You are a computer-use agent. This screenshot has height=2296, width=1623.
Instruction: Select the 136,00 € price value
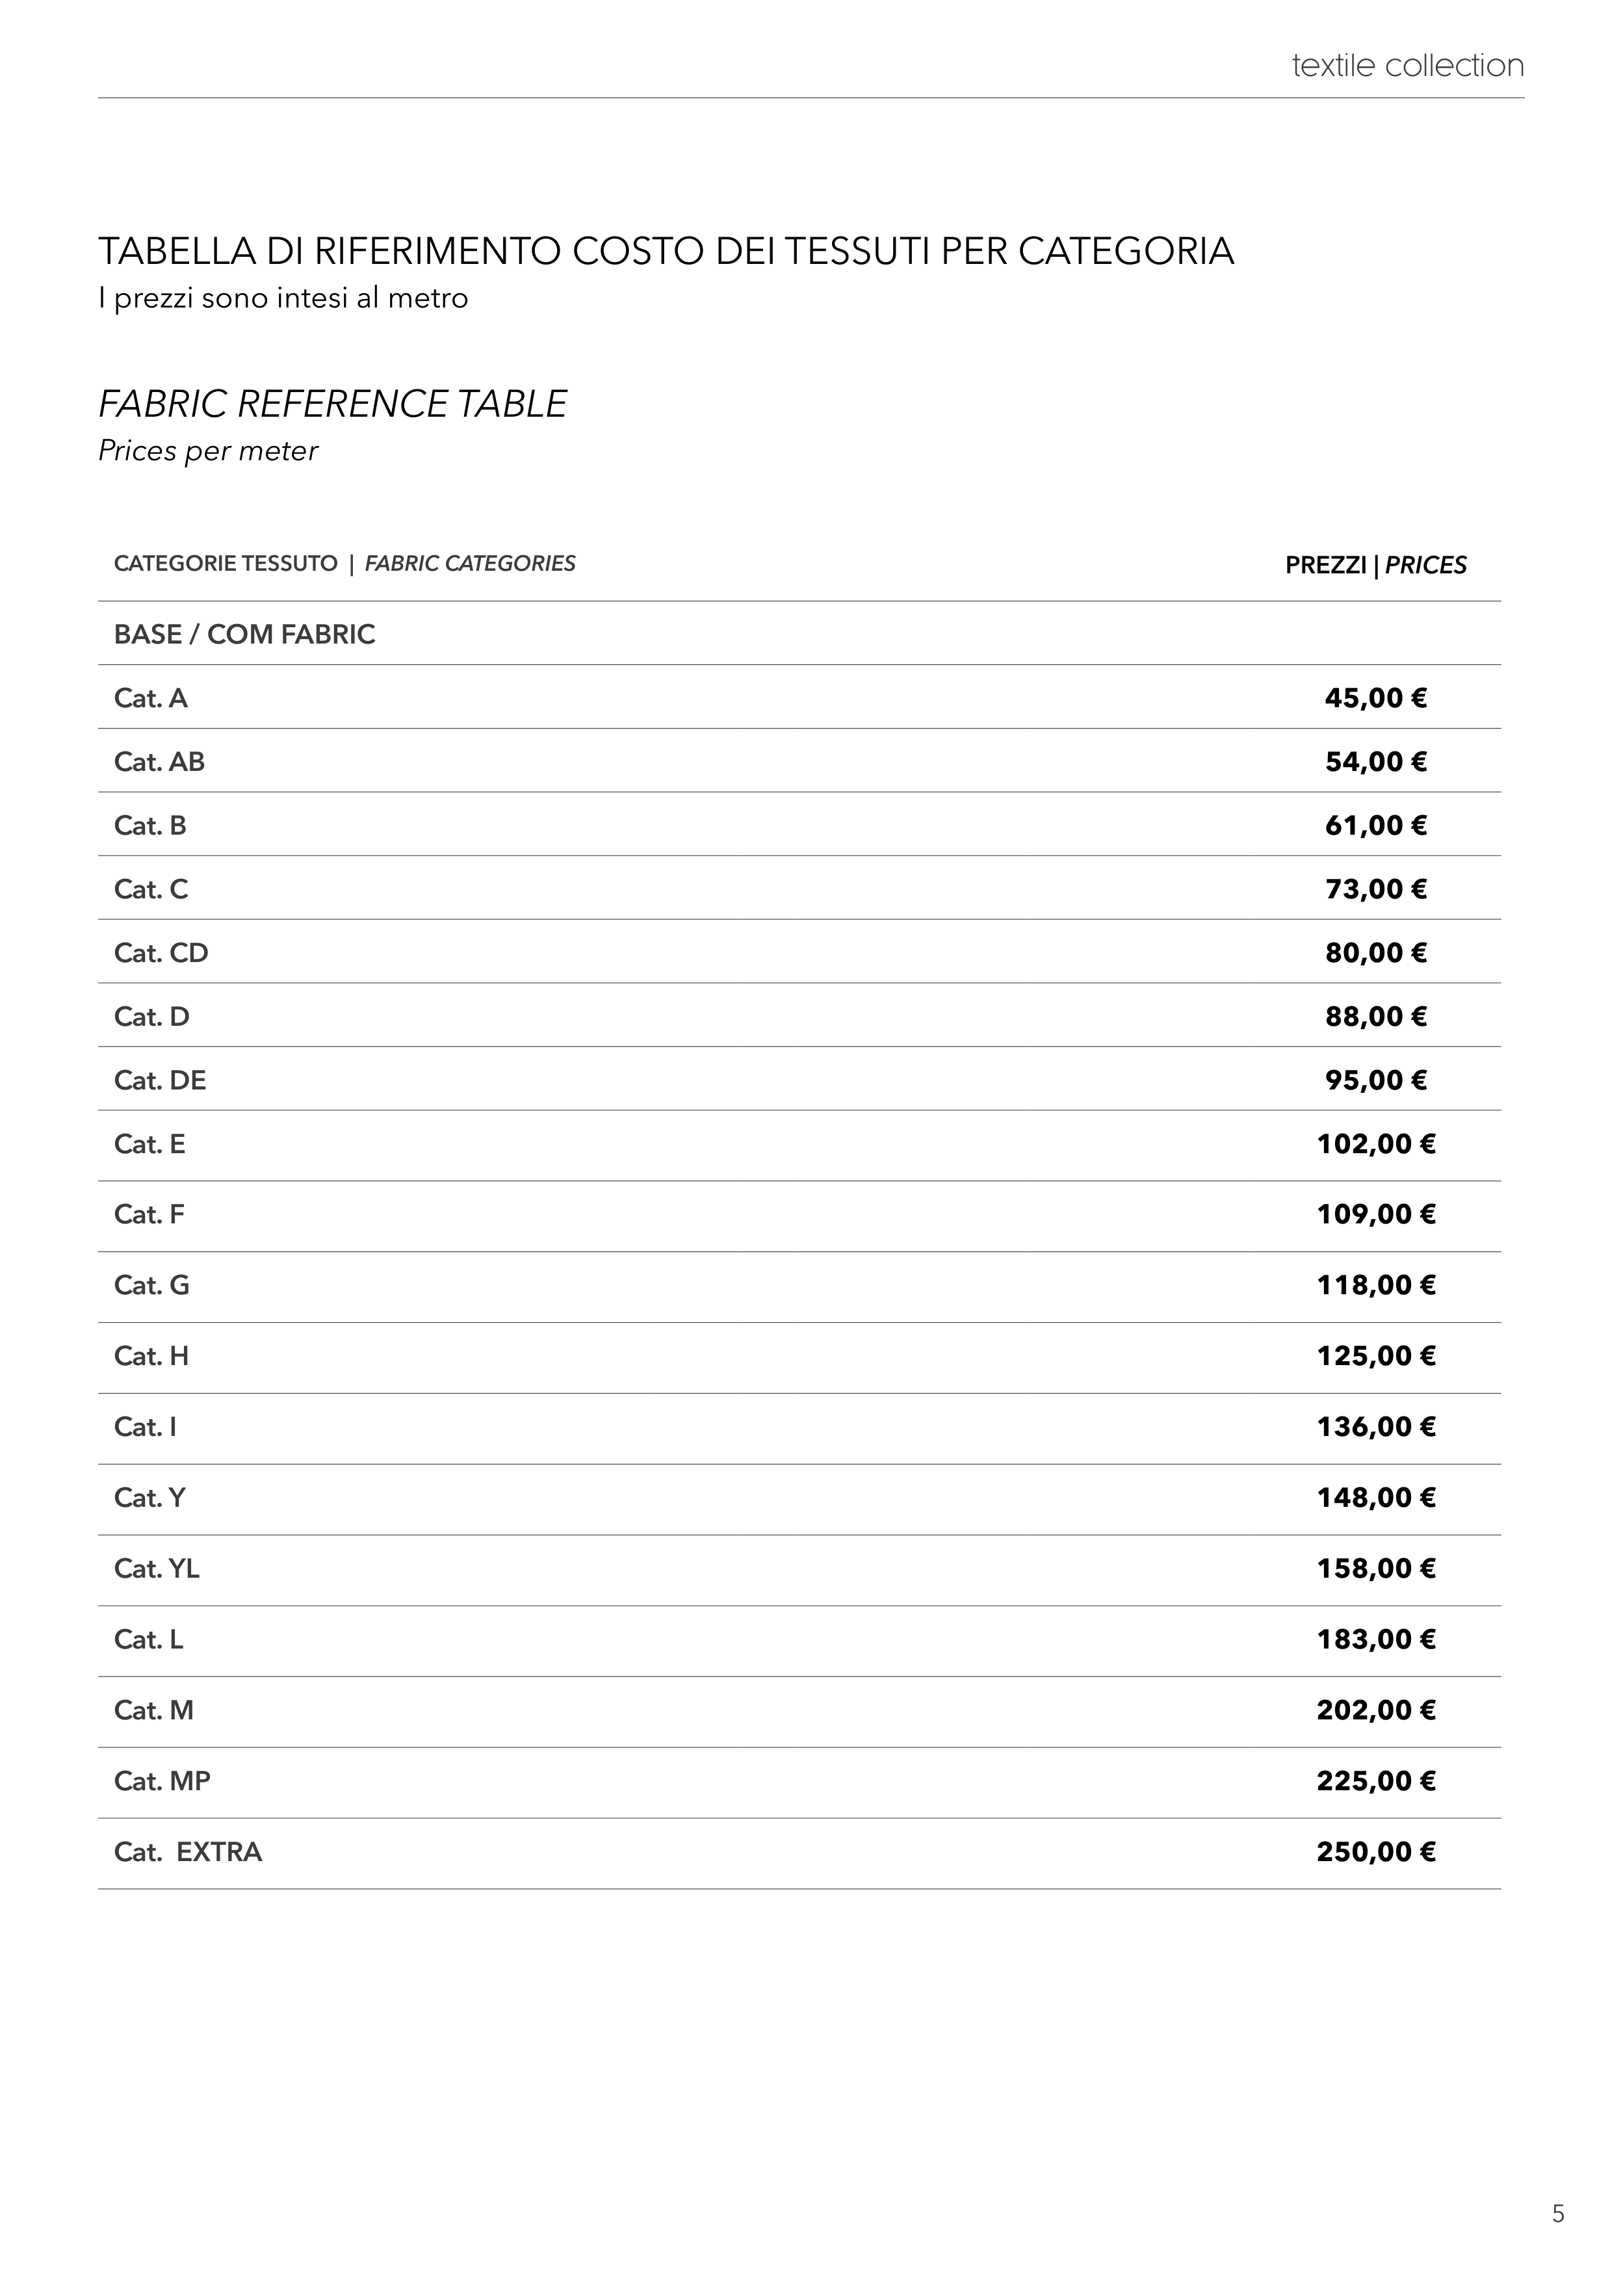tap(1375, 1427)
